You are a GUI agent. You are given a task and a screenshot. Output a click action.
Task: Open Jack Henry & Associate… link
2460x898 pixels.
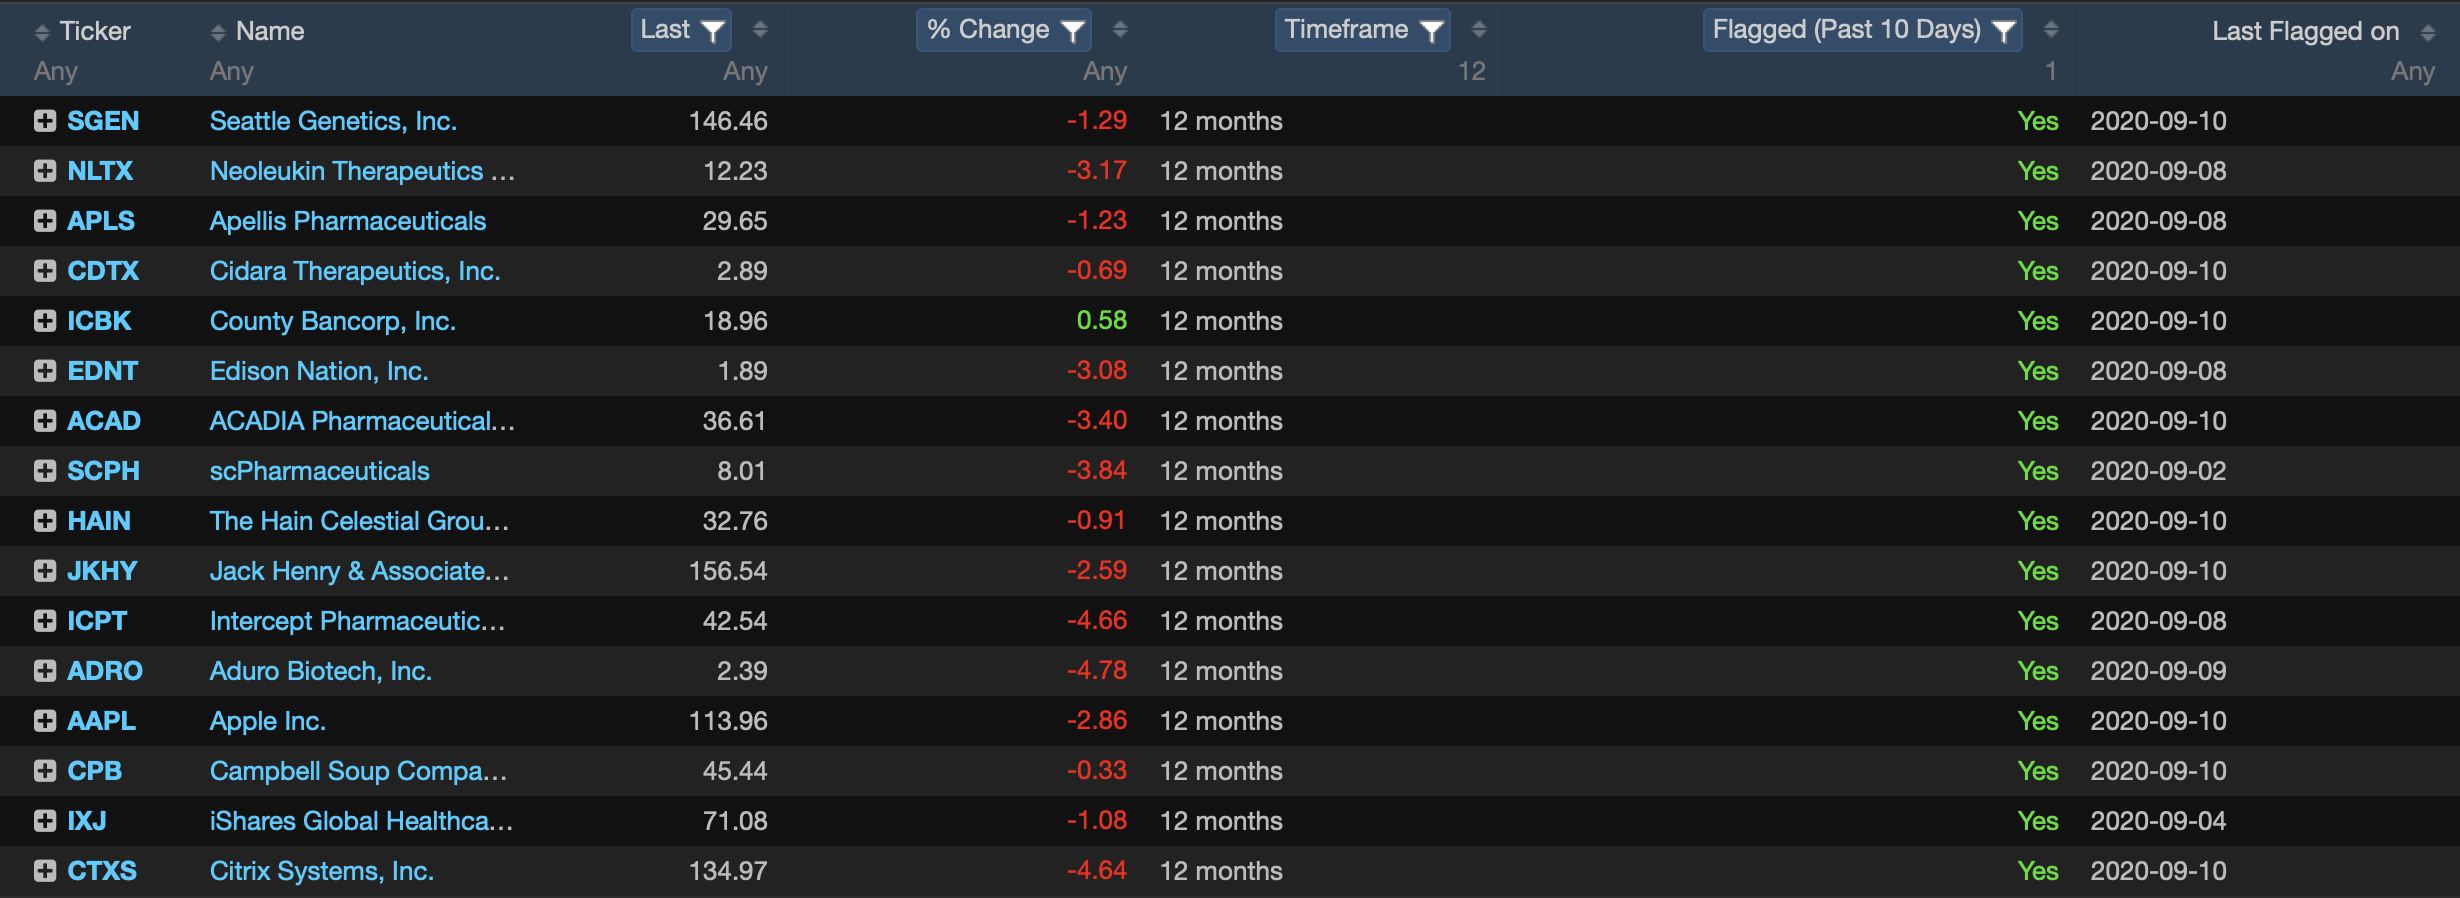[360, 571]
